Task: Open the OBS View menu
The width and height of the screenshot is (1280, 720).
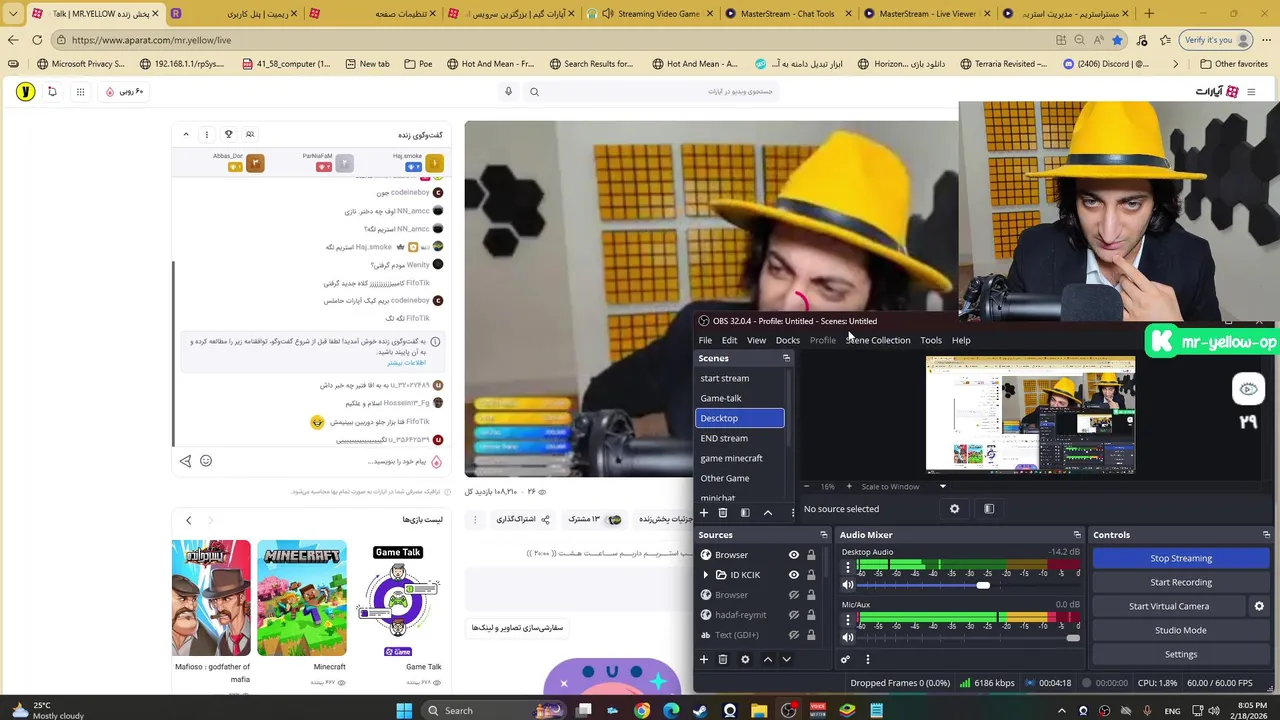Action: [x=756, y=340]
